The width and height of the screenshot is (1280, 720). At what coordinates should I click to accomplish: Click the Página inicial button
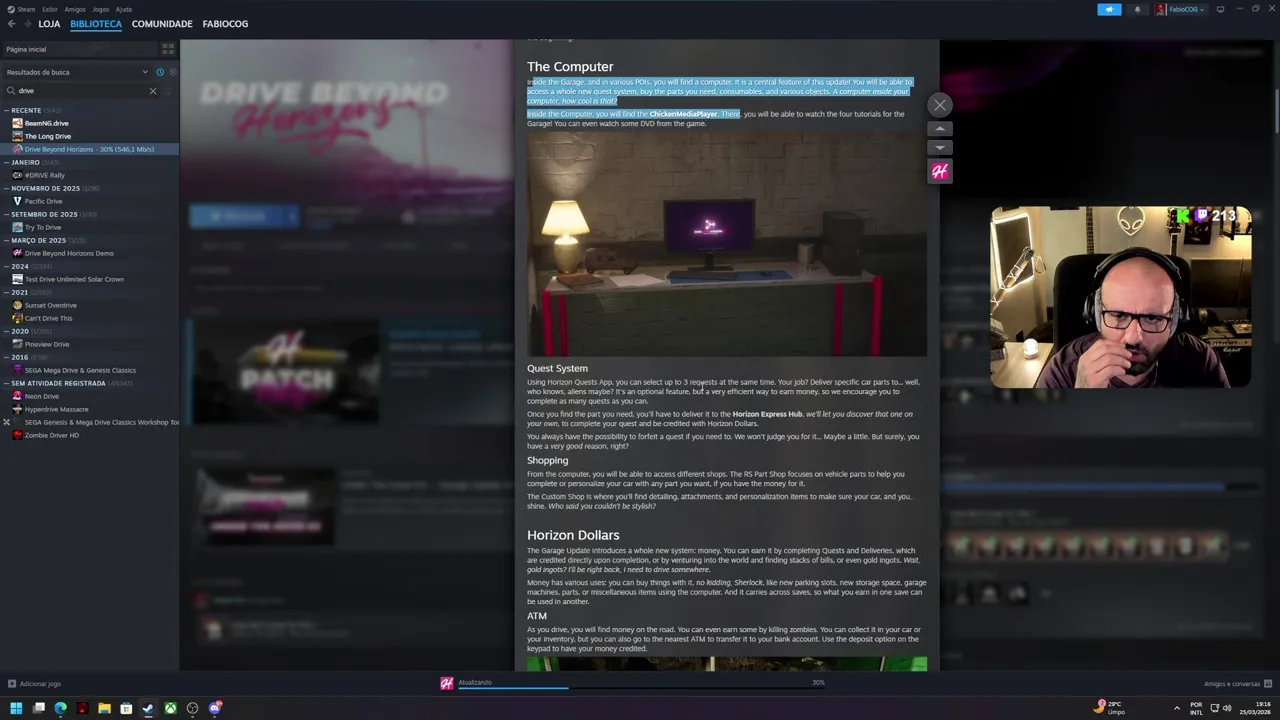tap(80, 49)
